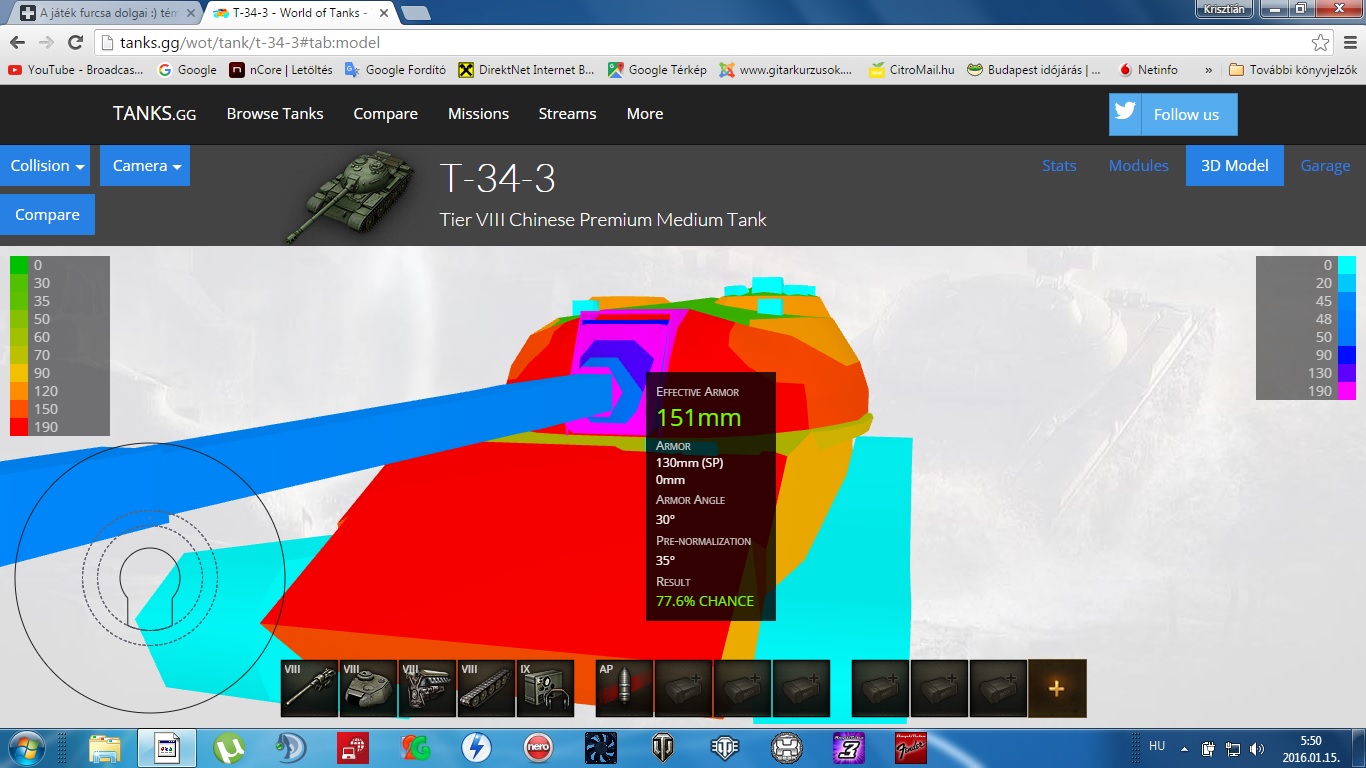Open Google Térkép bookmark

point(657,70)
